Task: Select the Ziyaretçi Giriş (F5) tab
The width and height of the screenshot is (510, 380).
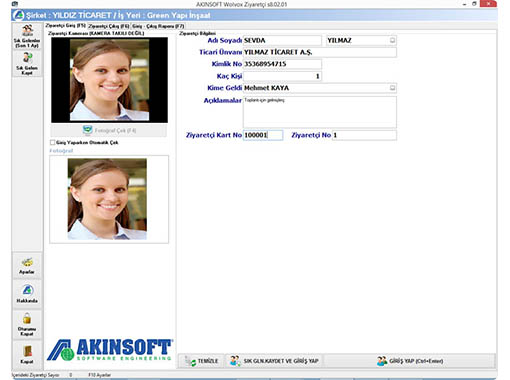Action: 66,26
